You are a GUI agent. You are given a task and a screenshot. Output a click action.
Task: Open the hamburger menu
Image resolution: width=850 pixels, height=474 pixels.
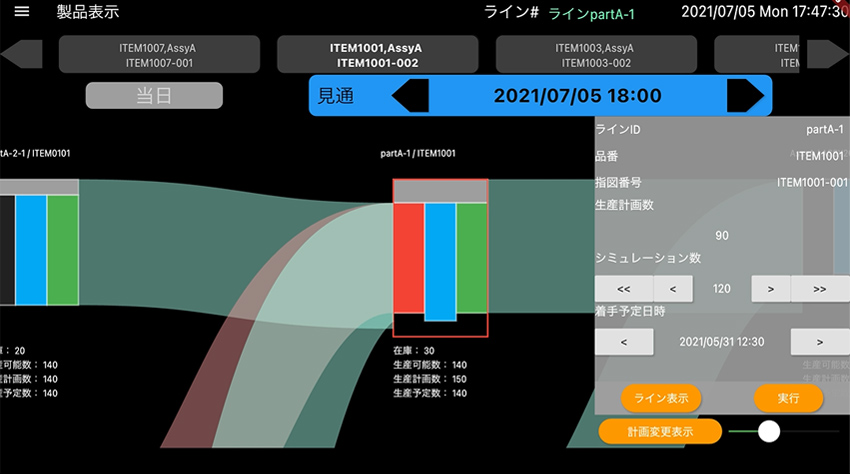[21, 12]
